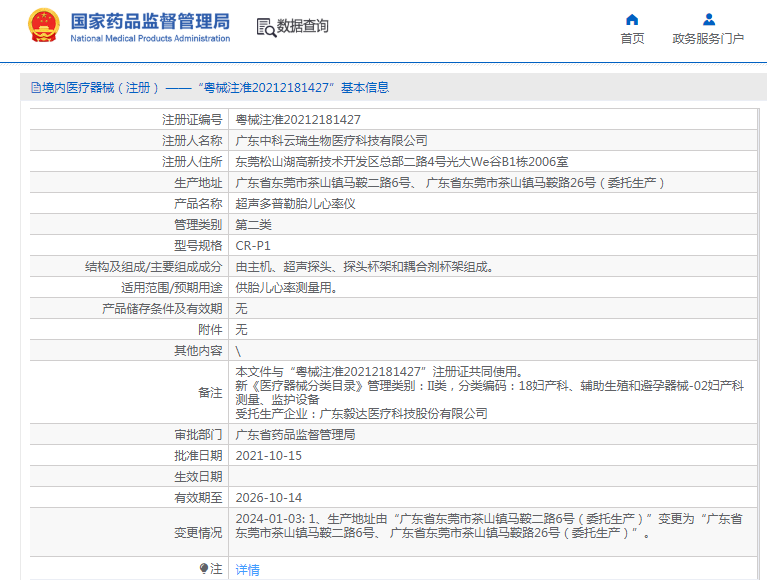Select intended use 供胎儿心率测量用。
Viewport: 767px width, 580px height.
pos(287,288)
